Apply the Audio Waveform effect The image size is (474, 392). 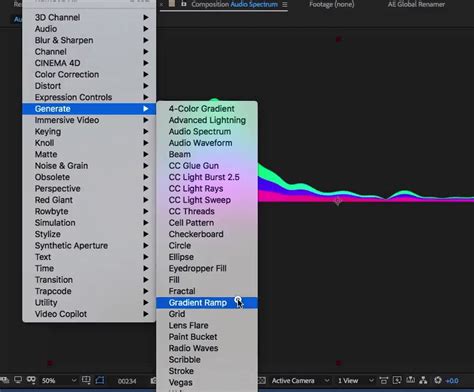[207, 143]
